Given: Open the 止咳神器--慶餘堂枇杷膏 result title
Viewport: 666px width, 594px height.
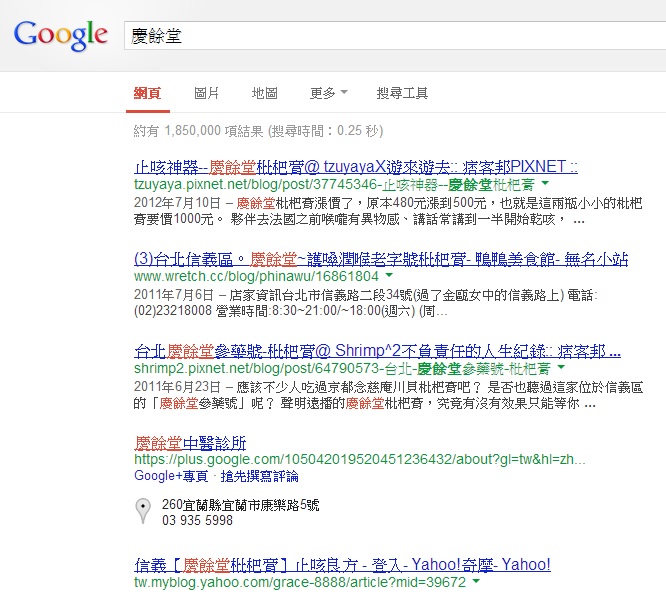Looking at the screenshot, I should tap(356, 167).
